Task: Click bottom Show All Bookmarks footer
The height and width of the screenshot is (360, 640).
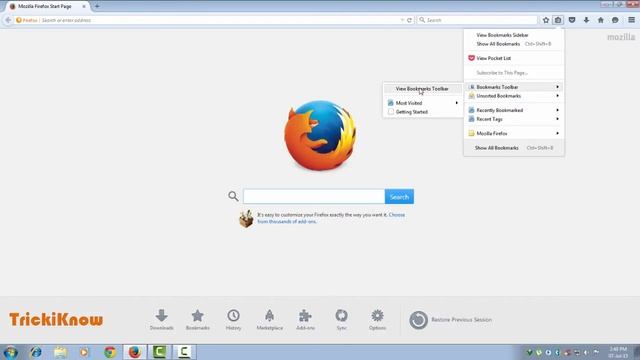Action: tap(513, 148)
